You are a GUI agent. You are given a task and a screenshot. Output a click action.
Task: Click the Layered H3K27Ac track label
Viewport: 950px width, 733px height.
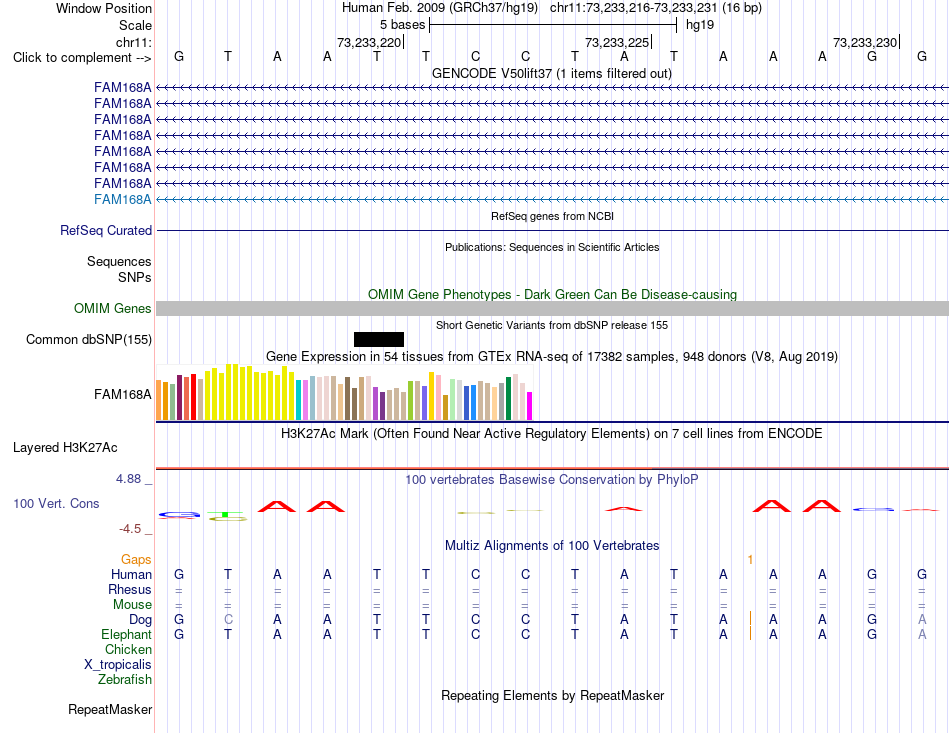[65, 448]
